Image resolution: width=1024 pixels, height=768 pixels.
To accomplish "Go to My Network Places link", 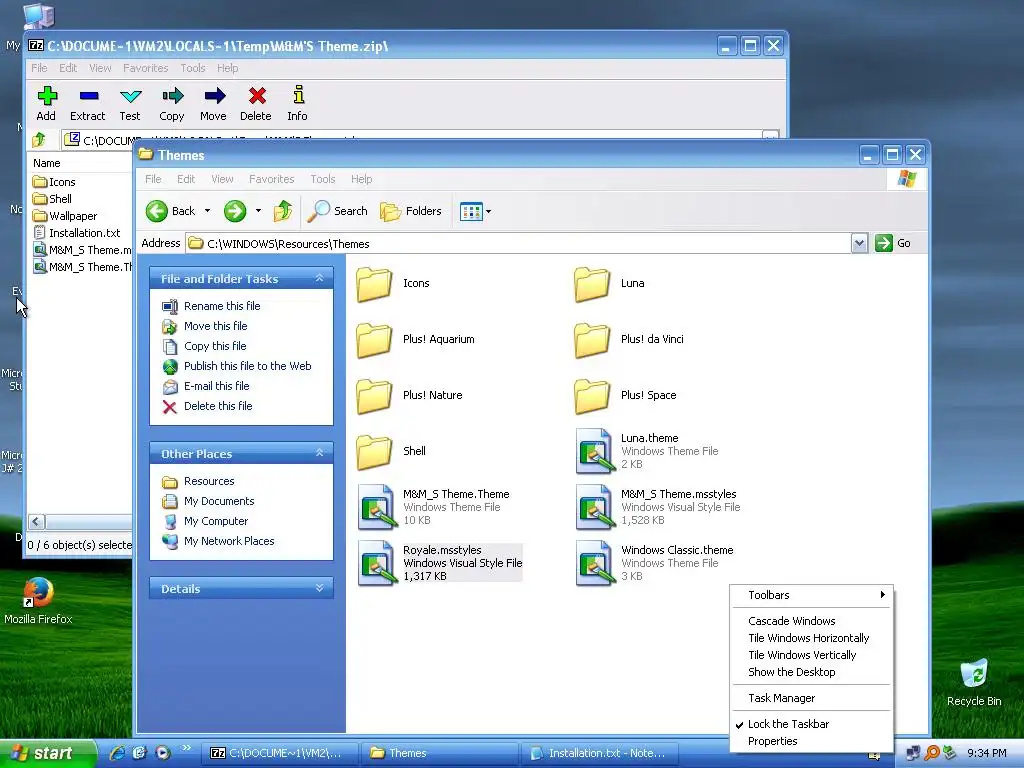I will [x=229, y=541].
